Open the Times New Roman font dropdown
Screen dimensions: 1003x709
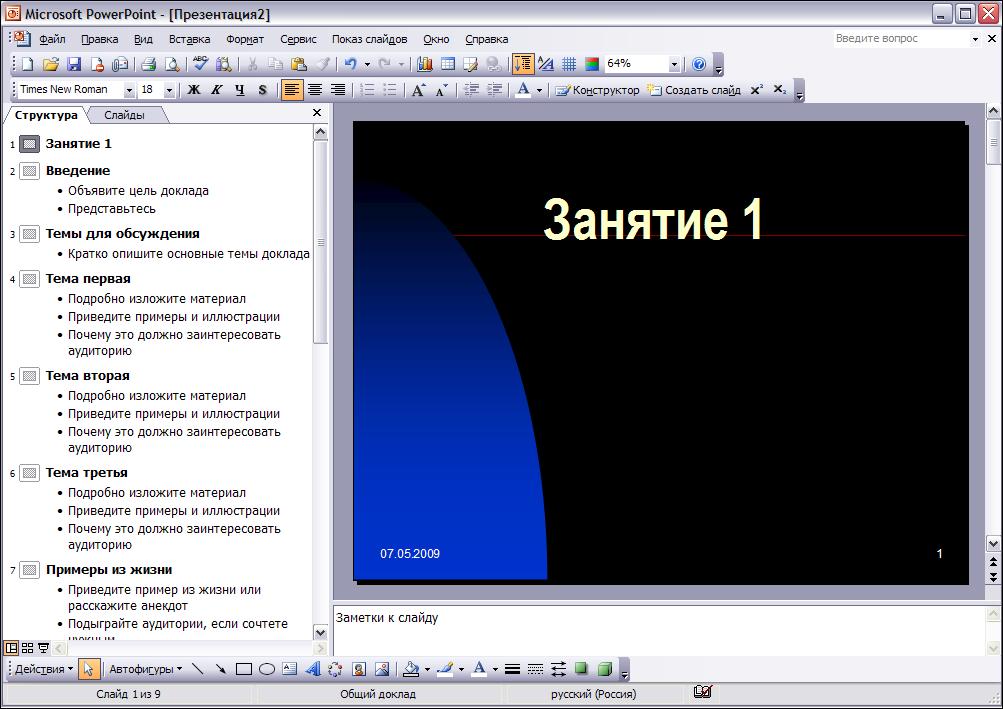(x=129, y=90)
